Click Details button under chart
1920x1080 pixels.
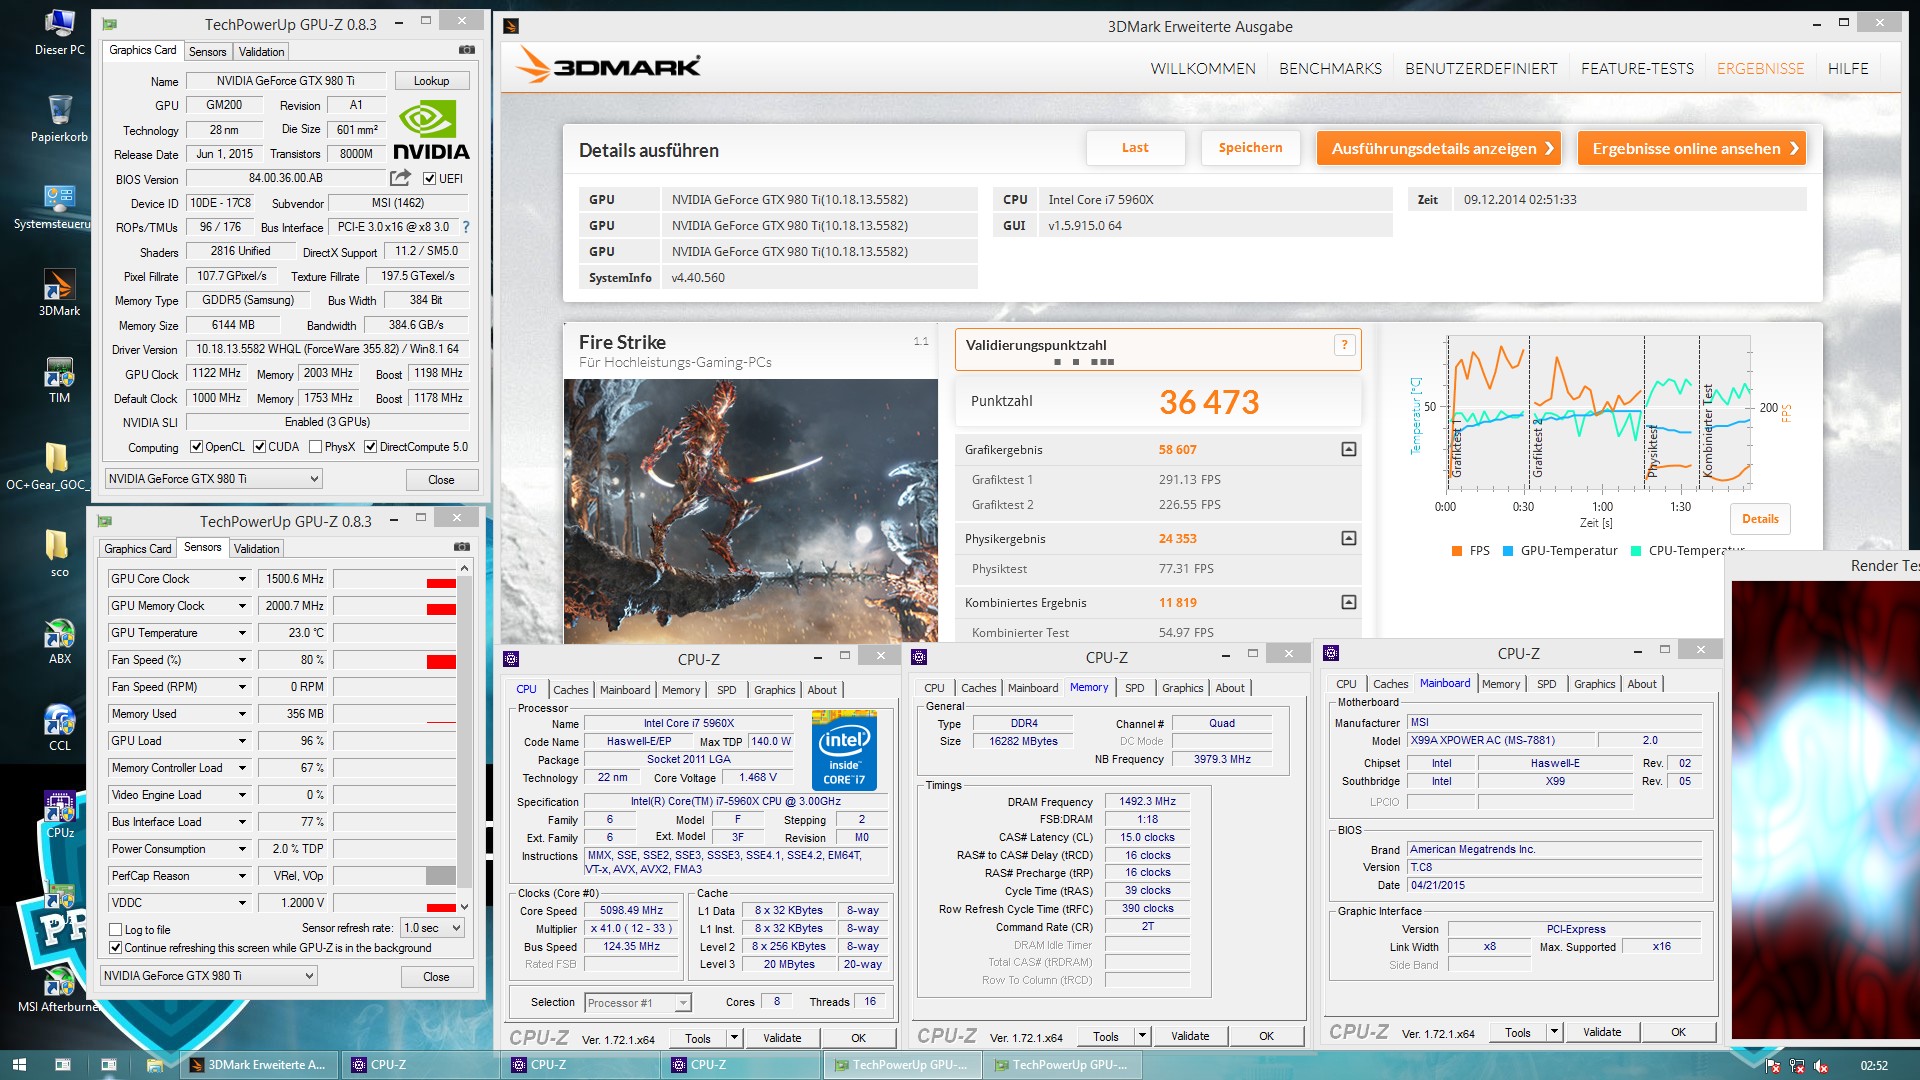1760,519
